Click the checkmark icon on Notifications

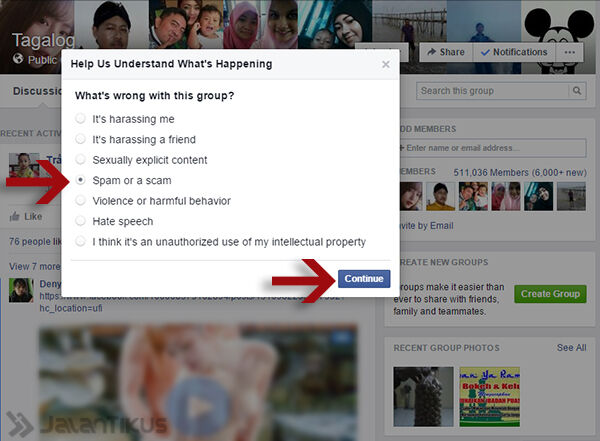[x=485, y=52]
